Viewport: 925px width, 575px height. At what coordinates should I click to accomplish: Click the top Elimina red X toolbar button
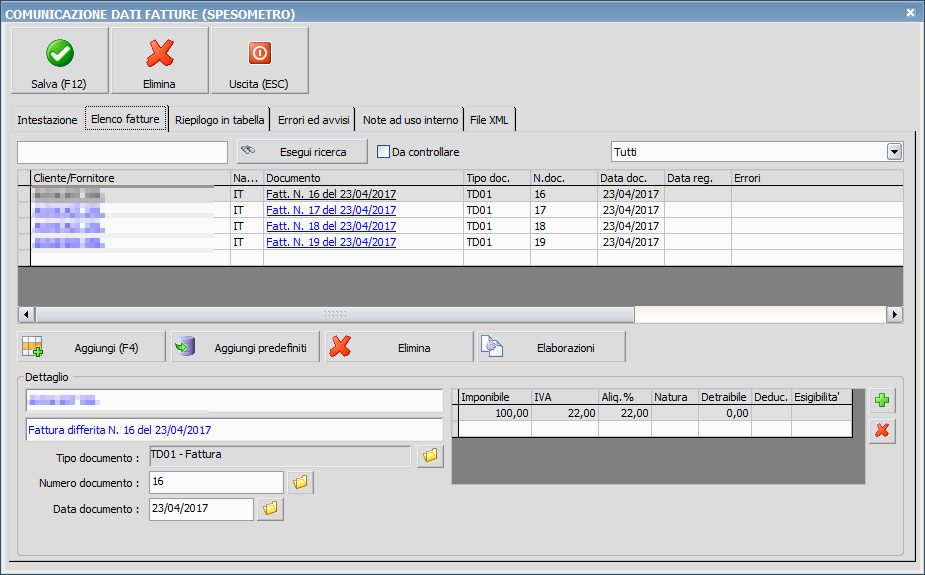coord(159,60)
